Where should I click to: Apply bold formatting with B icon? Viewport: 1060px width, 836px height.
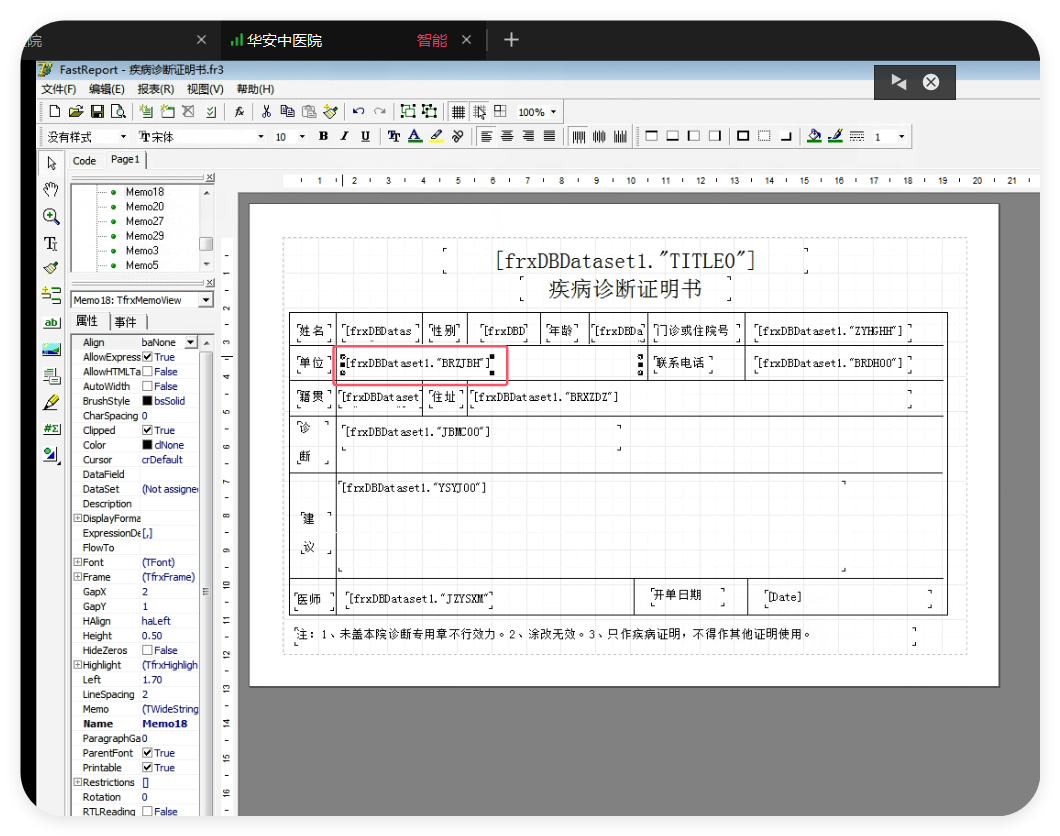pyautogui.click(x=324, y=137)
